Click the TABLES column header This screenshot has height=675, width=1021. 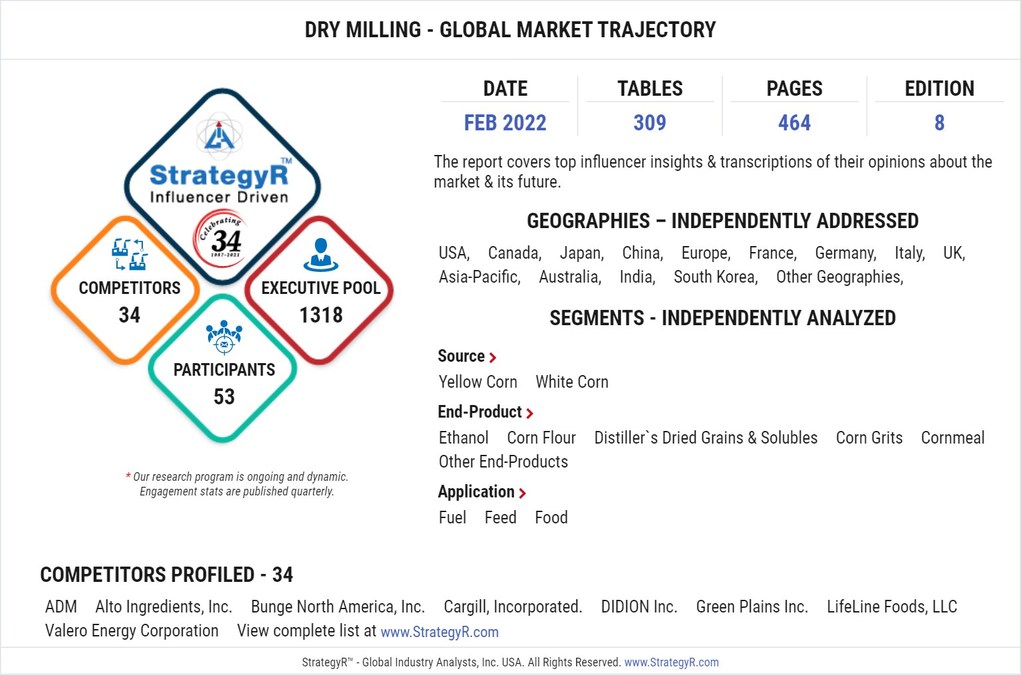click(650, 89)
